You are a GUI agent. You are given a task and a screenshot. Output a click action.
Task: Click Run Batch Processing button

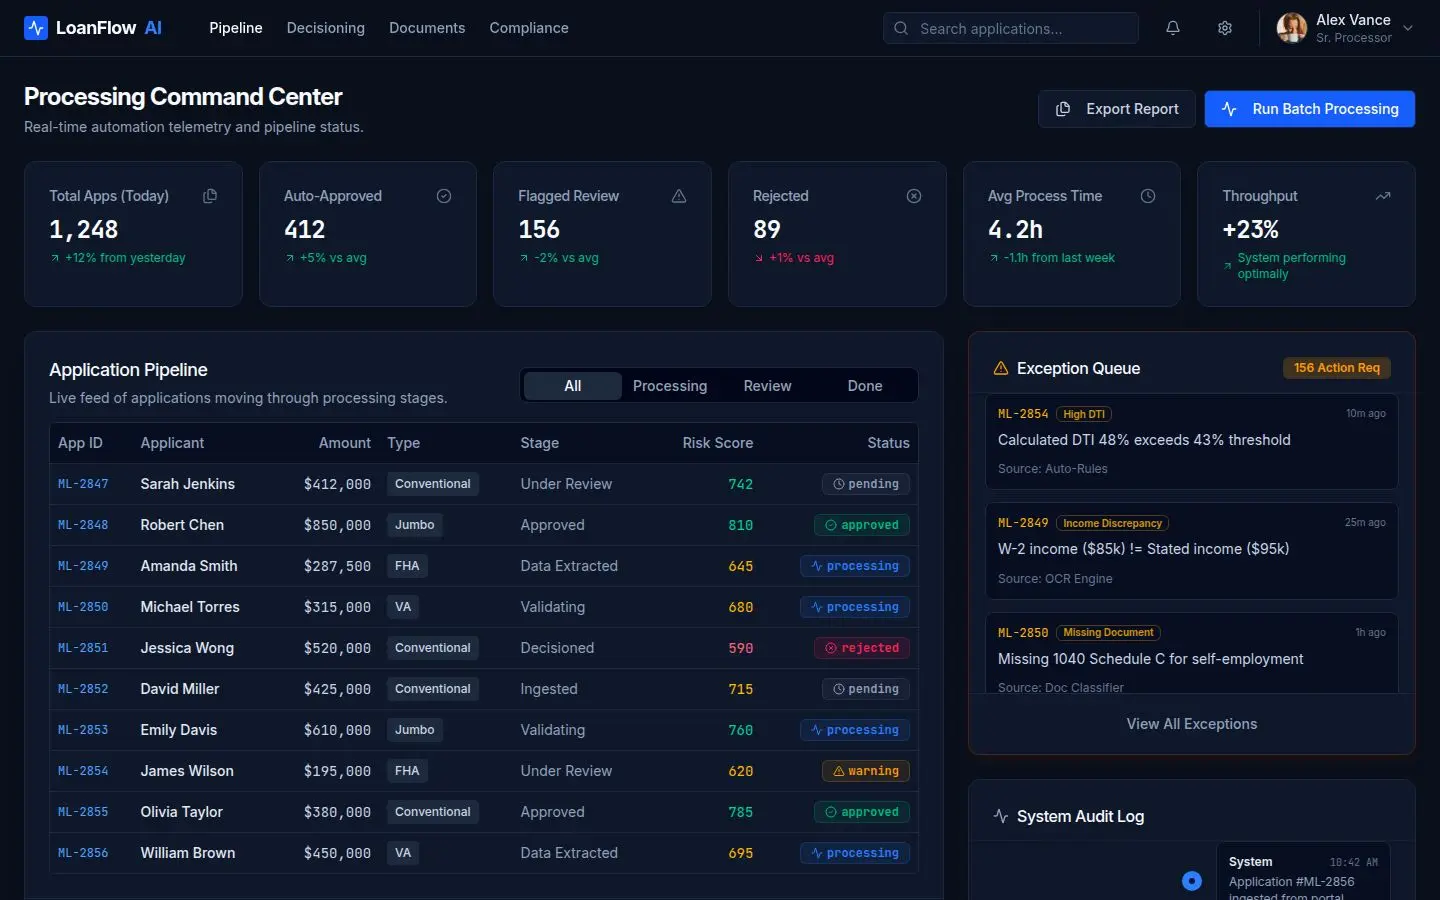(x=1309, y=109)
